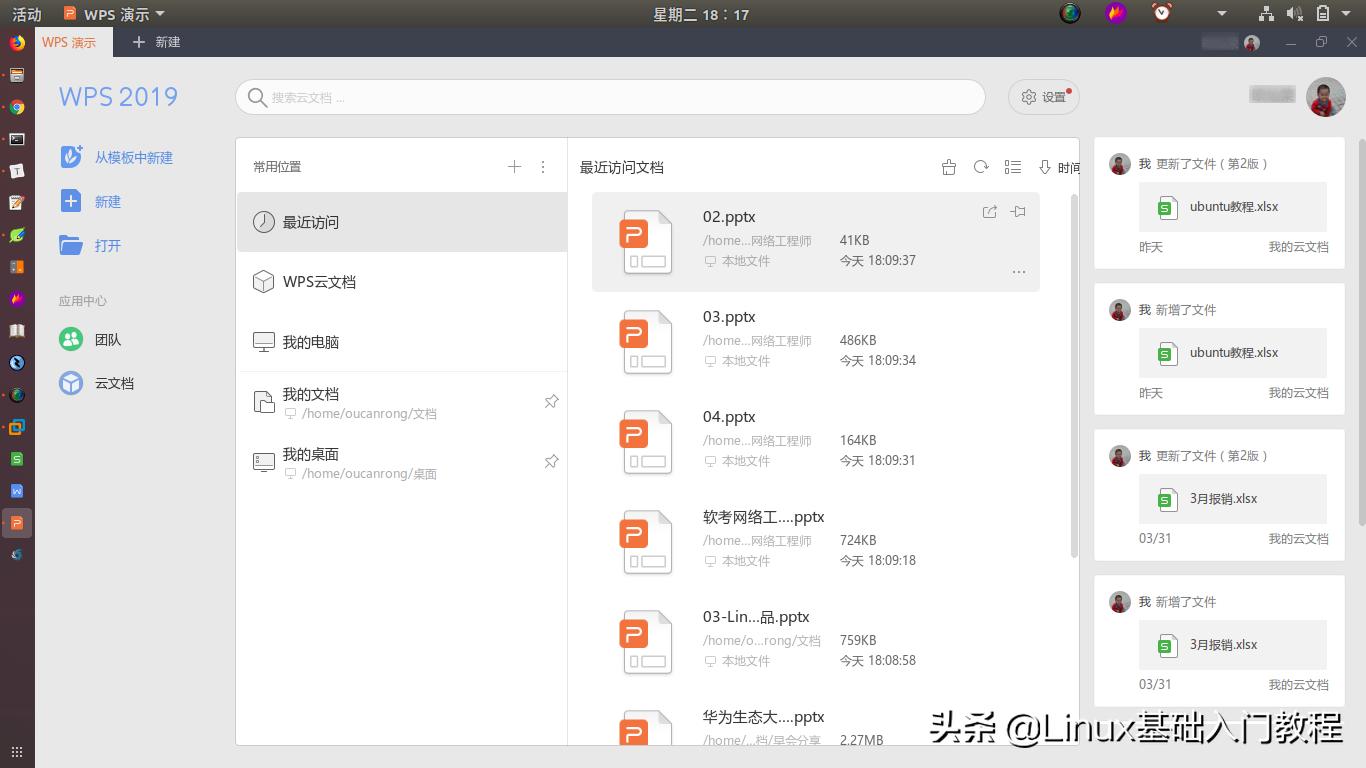Click the 团队 icon in application center
1366x768 pixels.
click(x=70, y=339)
